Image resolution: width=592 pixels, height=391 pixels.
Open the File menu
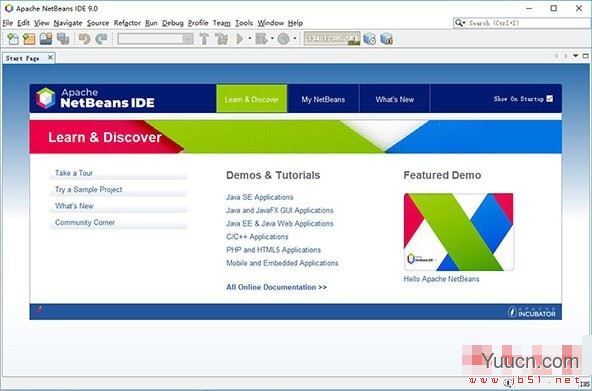click(8, 23)
